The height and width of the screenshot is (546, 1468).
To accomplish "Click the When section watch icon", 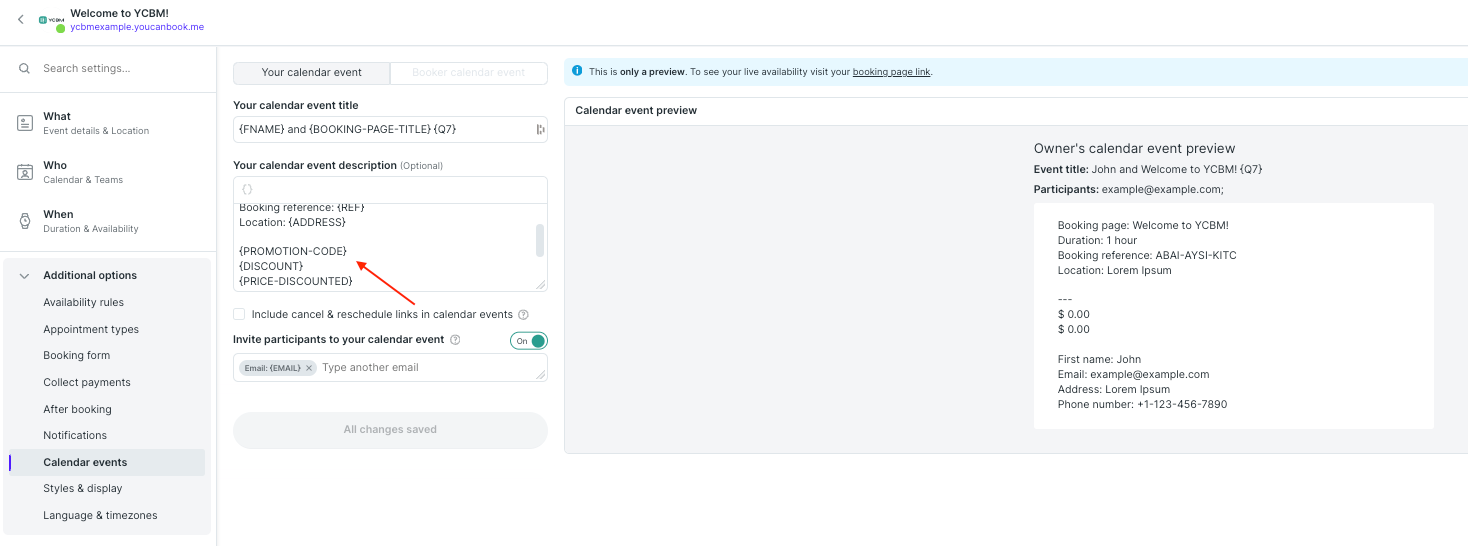I will click(25, 221).
